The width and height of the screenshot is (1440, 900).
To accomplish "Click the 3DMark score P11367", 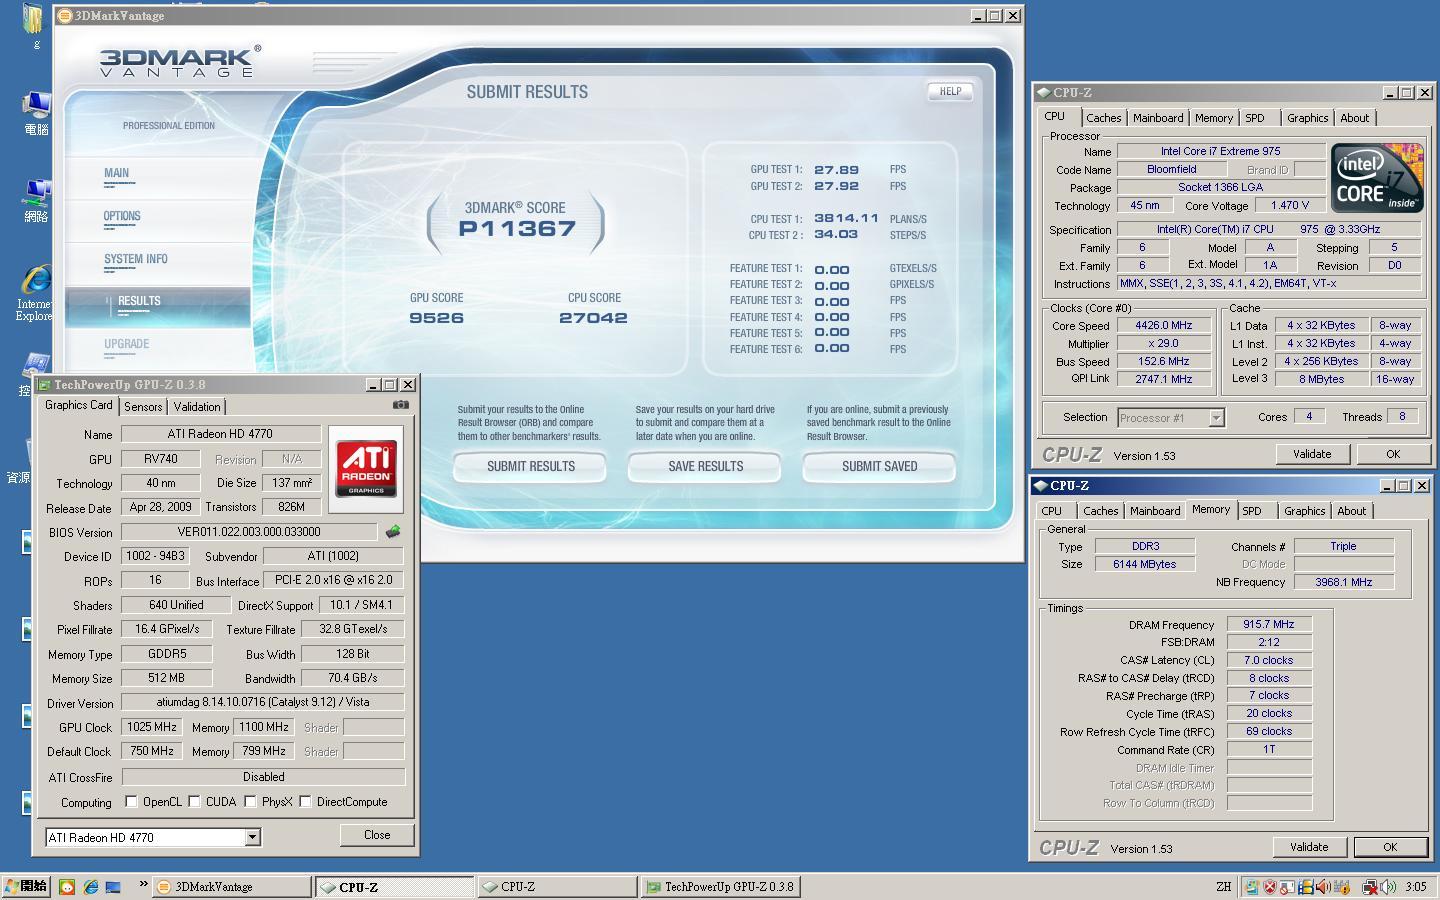I will point(517,229).
